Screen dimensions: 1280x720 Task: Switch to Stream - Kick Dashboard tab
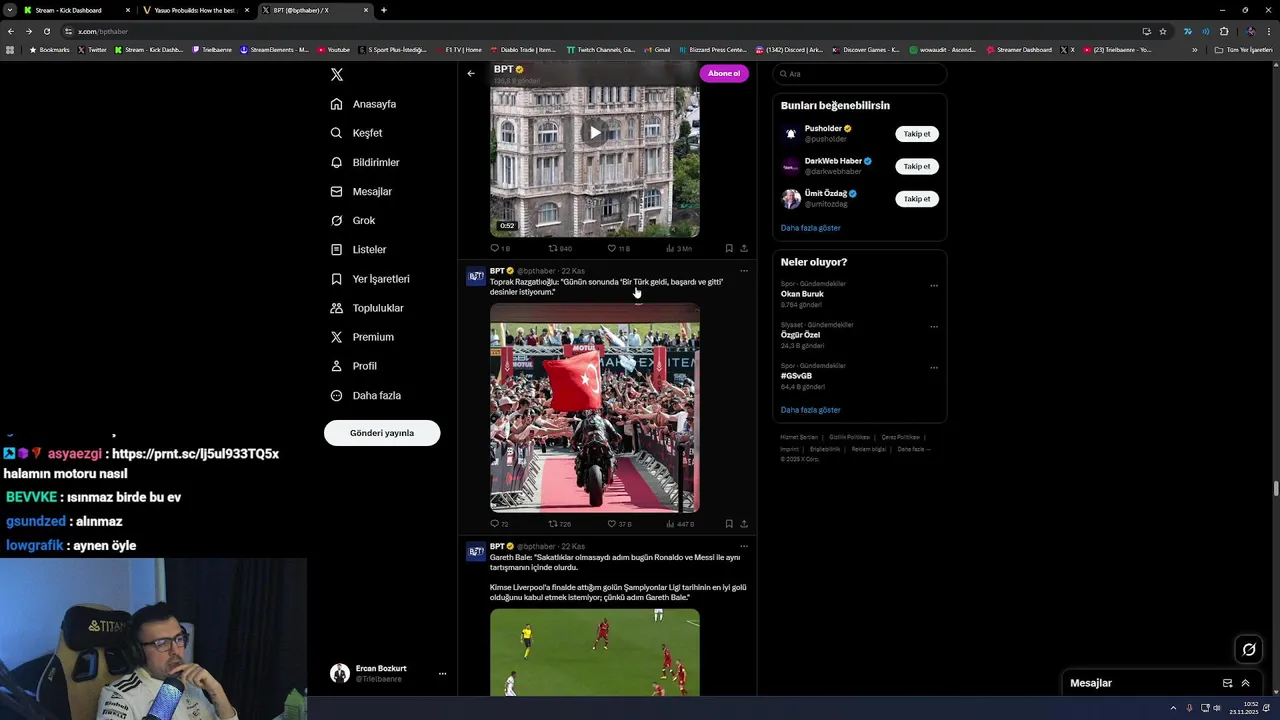click(76, 10)
